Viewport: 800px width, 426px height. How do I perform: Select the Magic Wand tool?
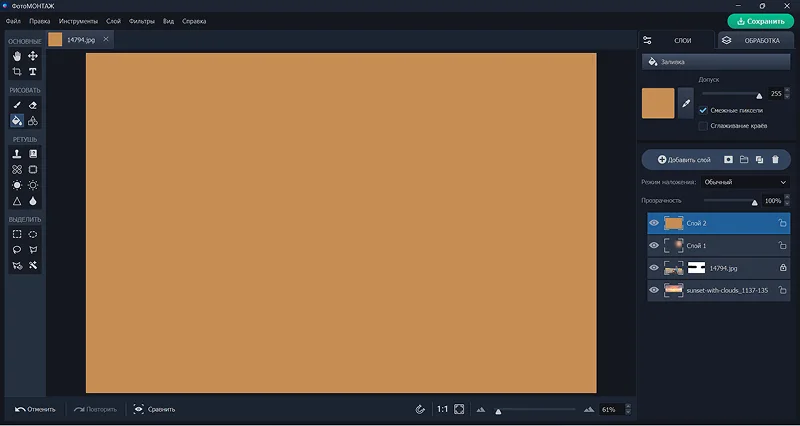pos(33,265)
